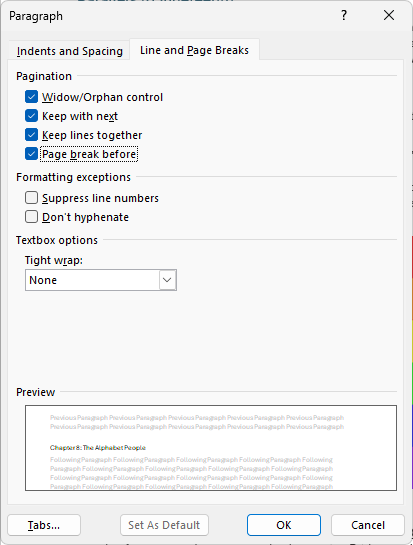This screenshot has height=545, width=413.
Task: Click the paragraph Preview box
Action: [211, 448]
